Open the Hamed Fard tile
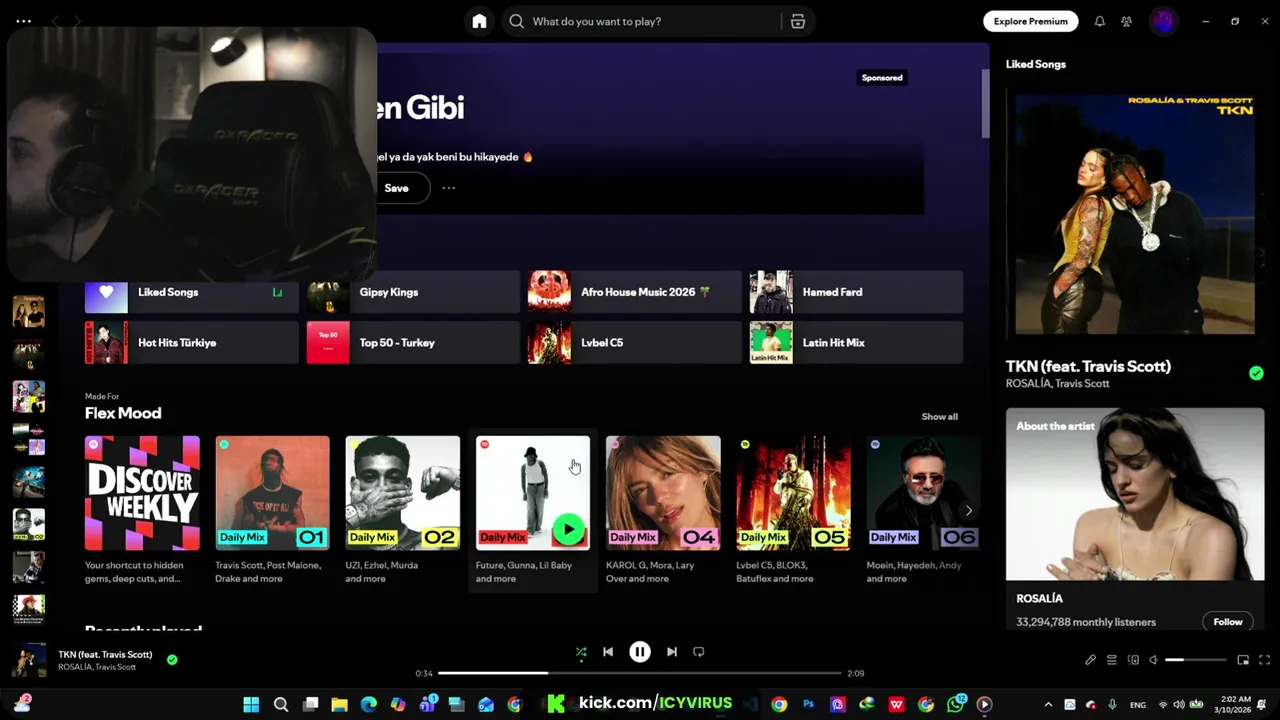 coord(856,292)
